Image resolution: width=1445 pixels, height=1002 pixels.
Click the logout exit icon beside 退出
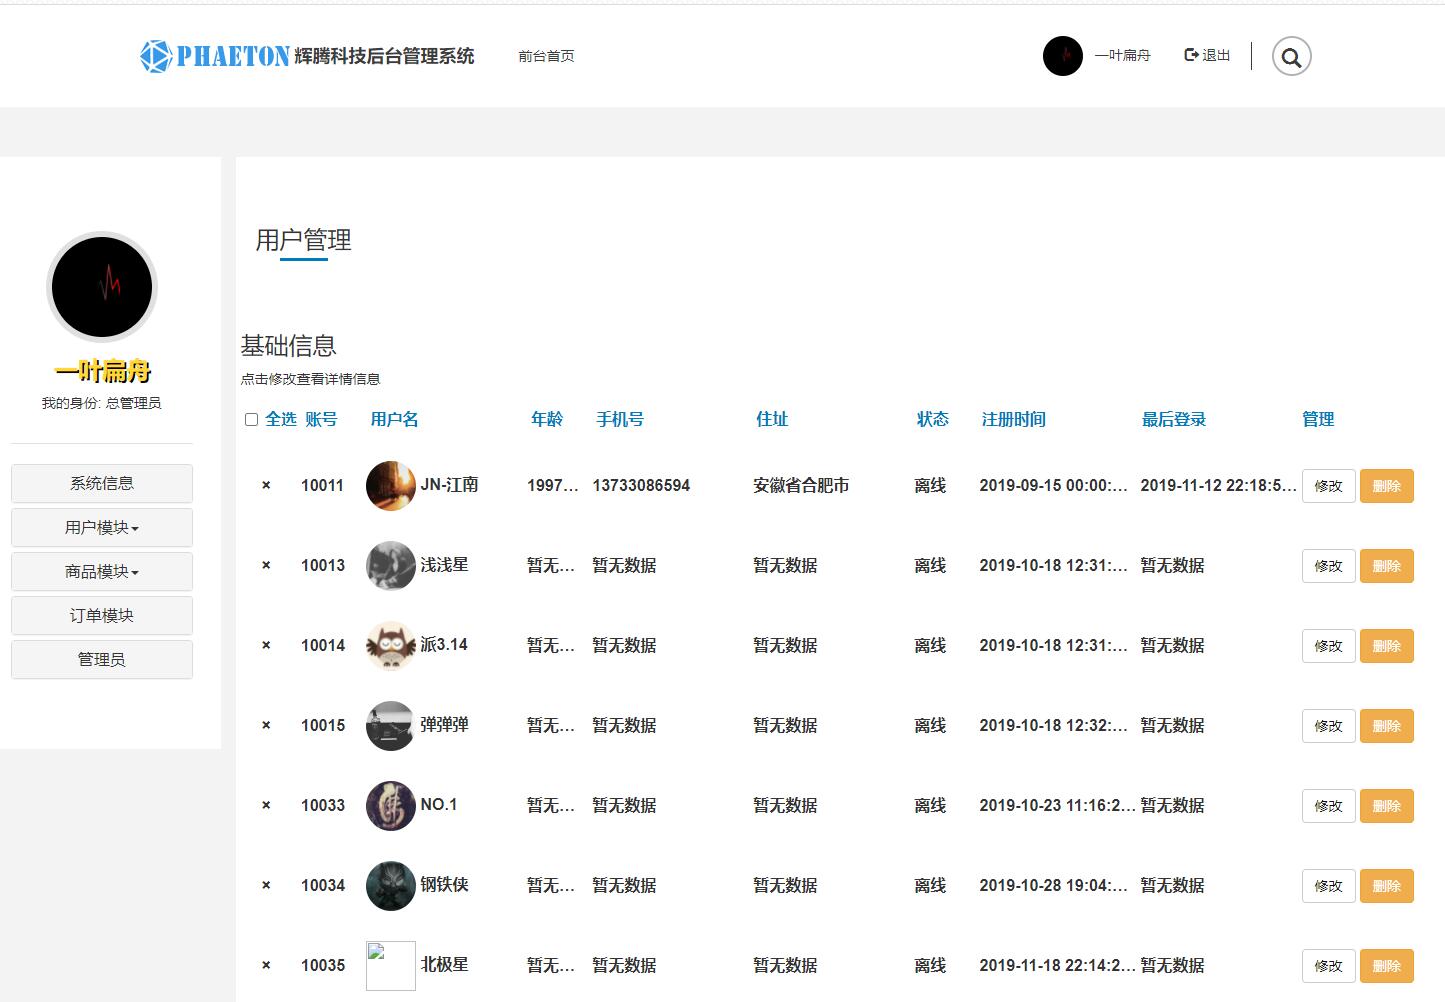1190,55
